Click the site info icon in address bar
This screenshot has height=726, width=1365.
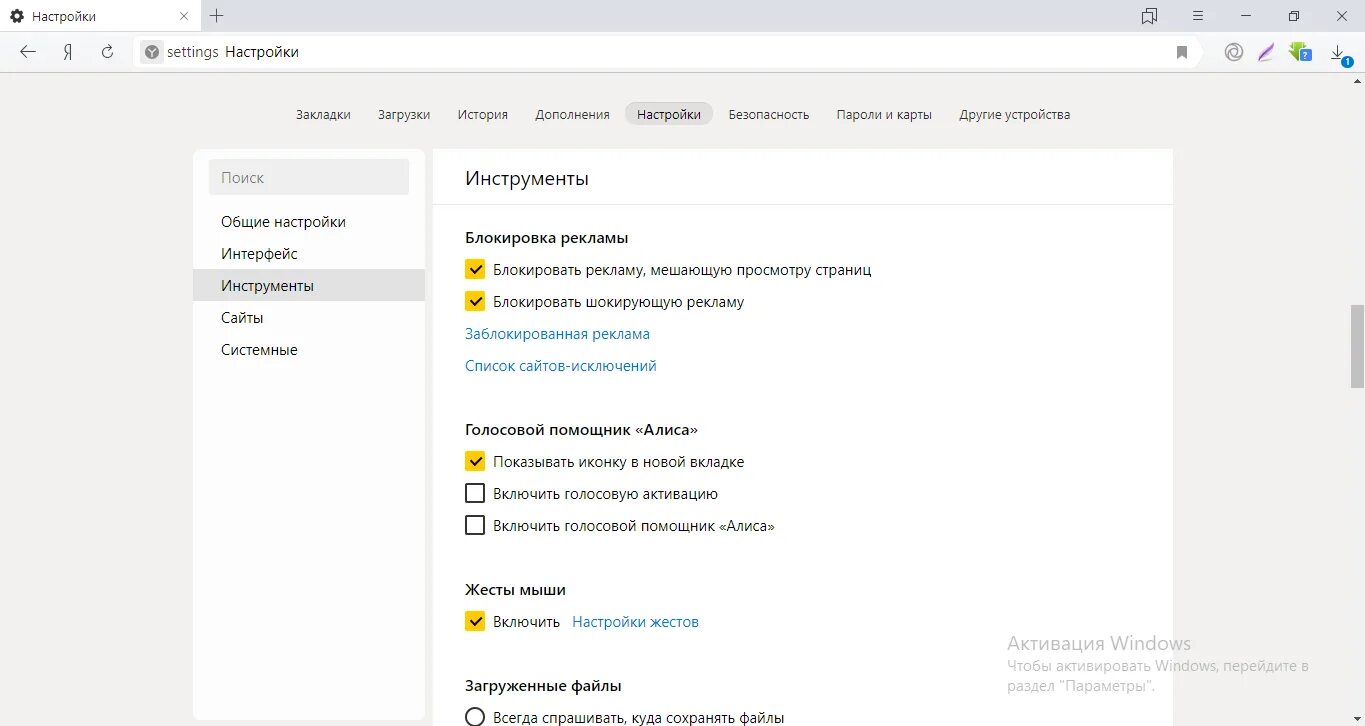click(152, 52)
